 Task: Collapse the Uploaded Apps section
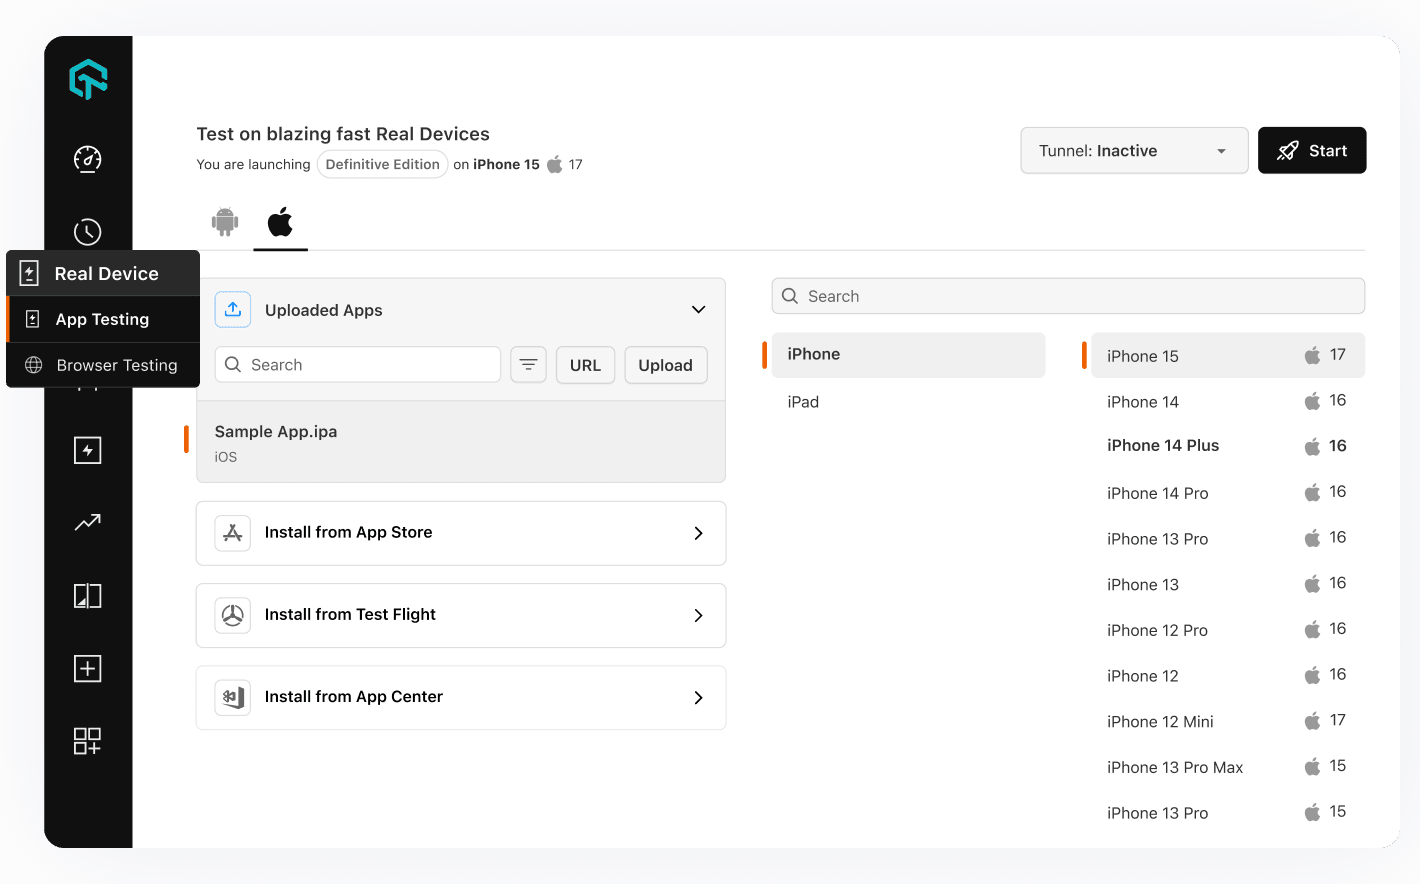click(x=698, y=309)
